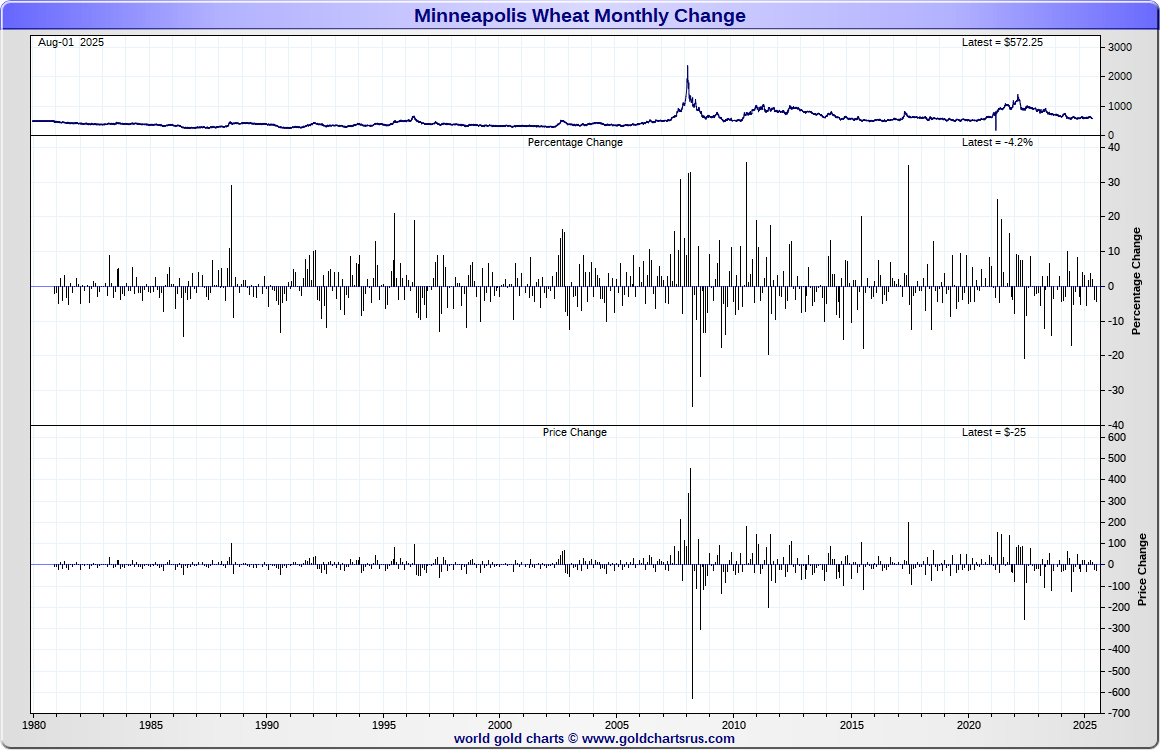
Task: Click the Price Change panel heading
Action: click(575, 432)
